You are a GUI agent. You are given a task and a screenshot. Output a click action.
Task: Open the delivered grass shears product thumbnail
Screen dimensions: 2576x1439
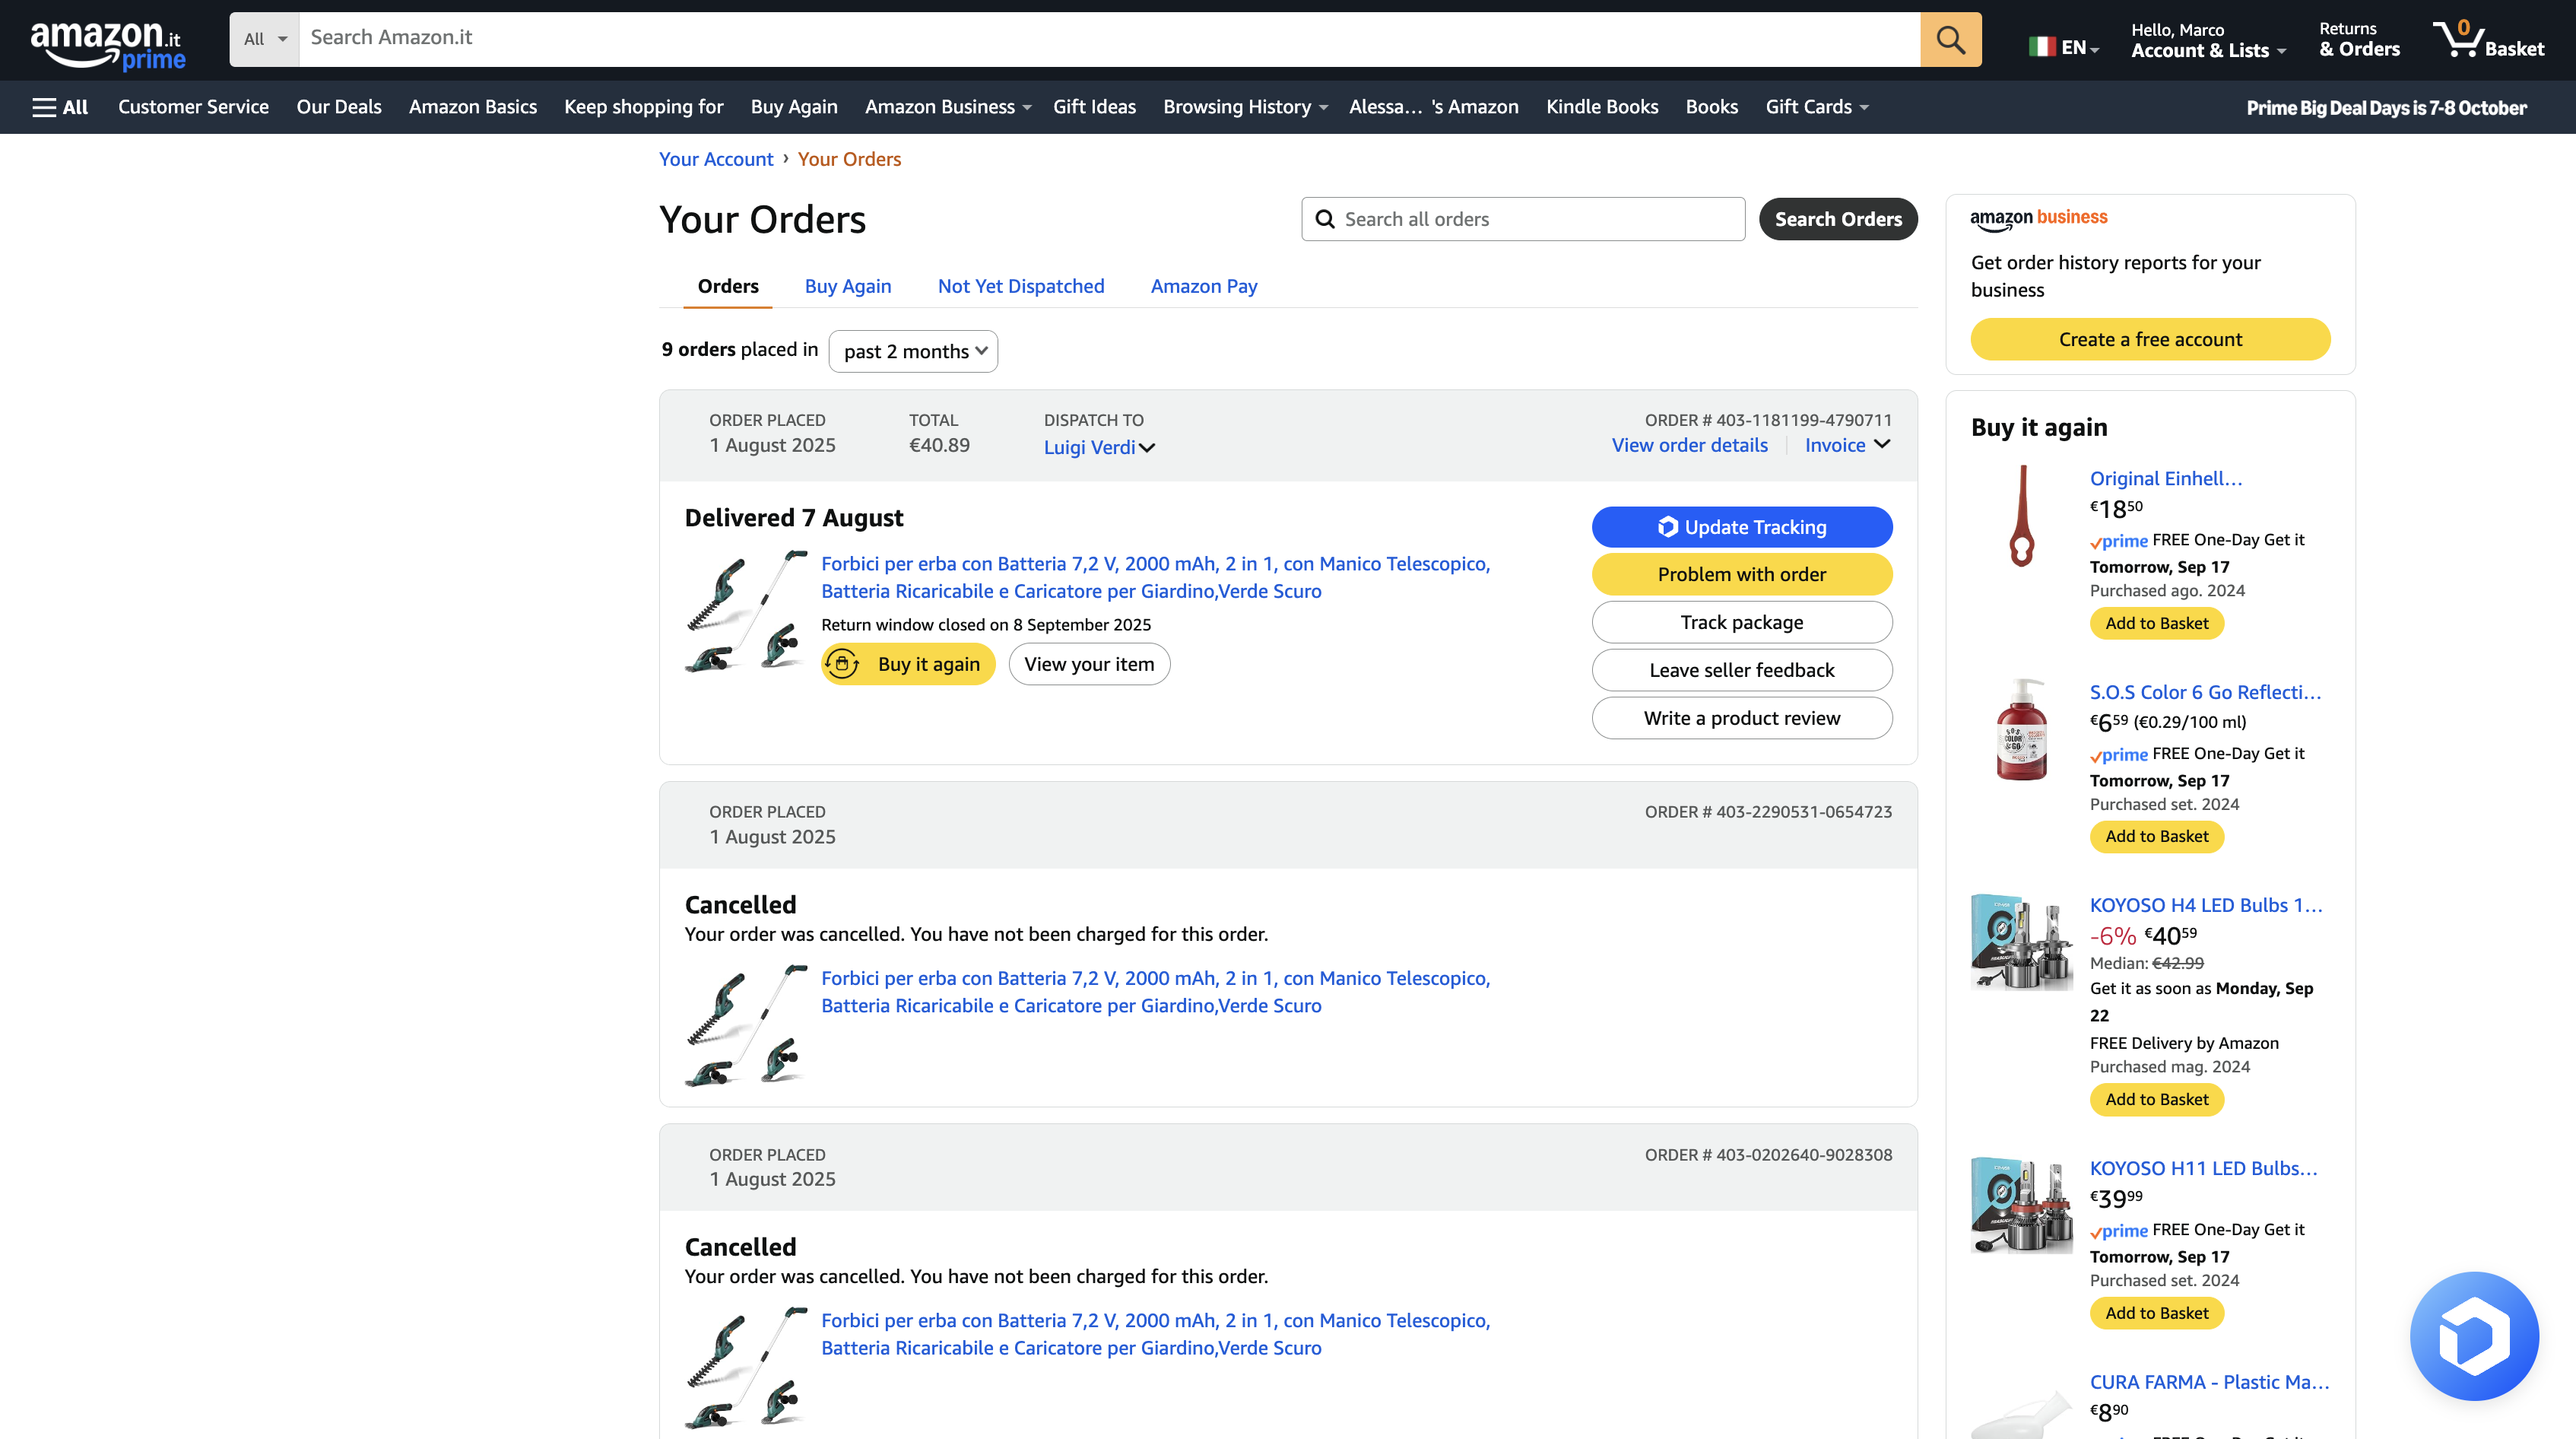[x=746, y=610]
